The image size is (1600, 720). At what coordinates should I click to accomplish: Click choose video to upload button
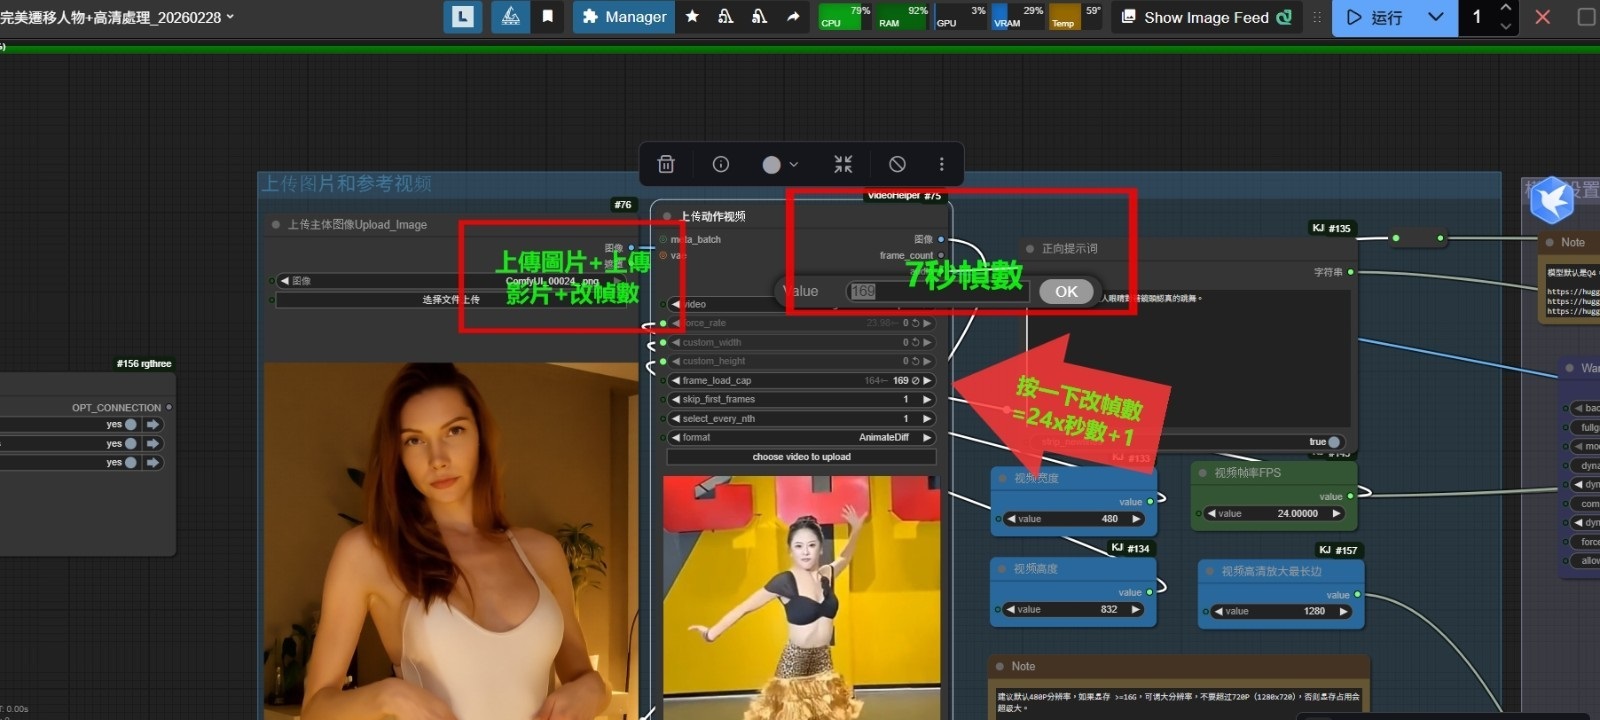[x=801, y=457]
